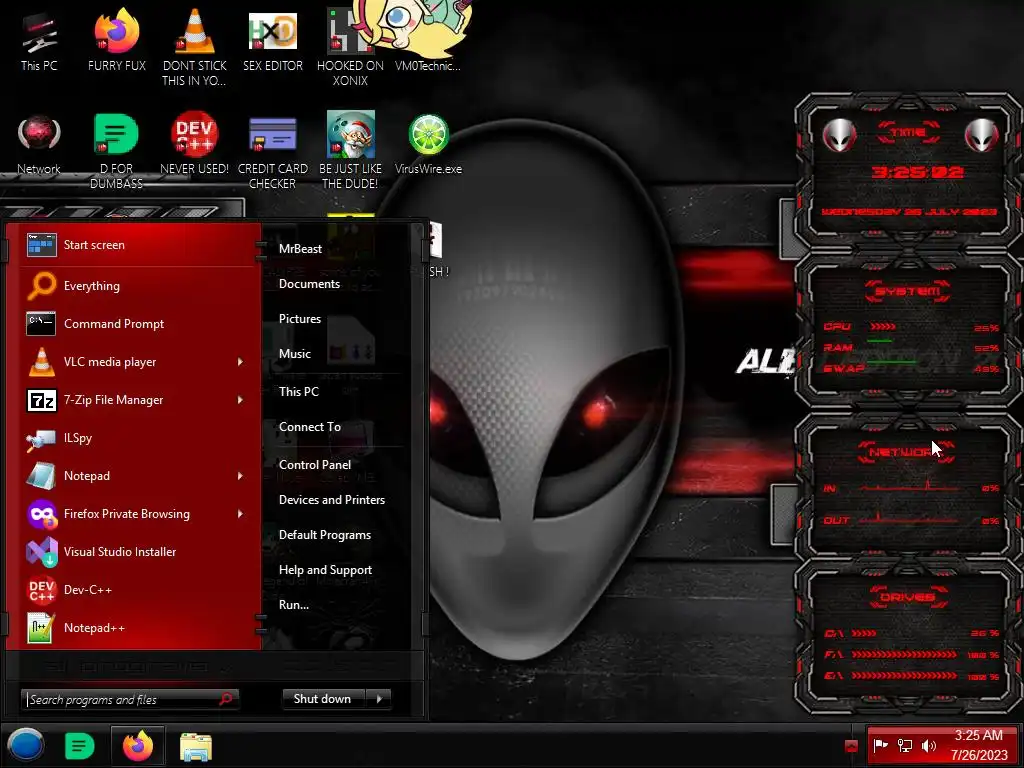Expand the 7-Zip File Manager jump list arrow

[x=240, y=400]
